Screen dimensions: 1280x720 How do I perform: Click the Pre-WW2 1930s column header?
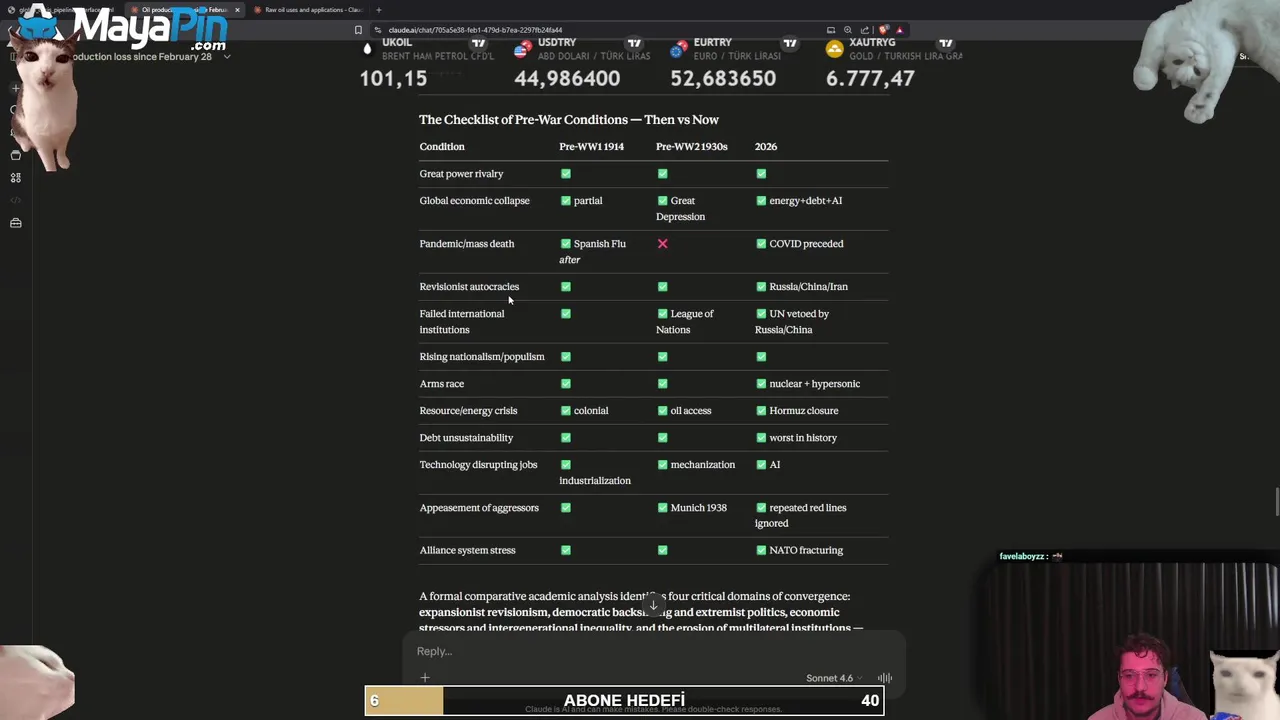pyautogui.click(x=692, y=146)
